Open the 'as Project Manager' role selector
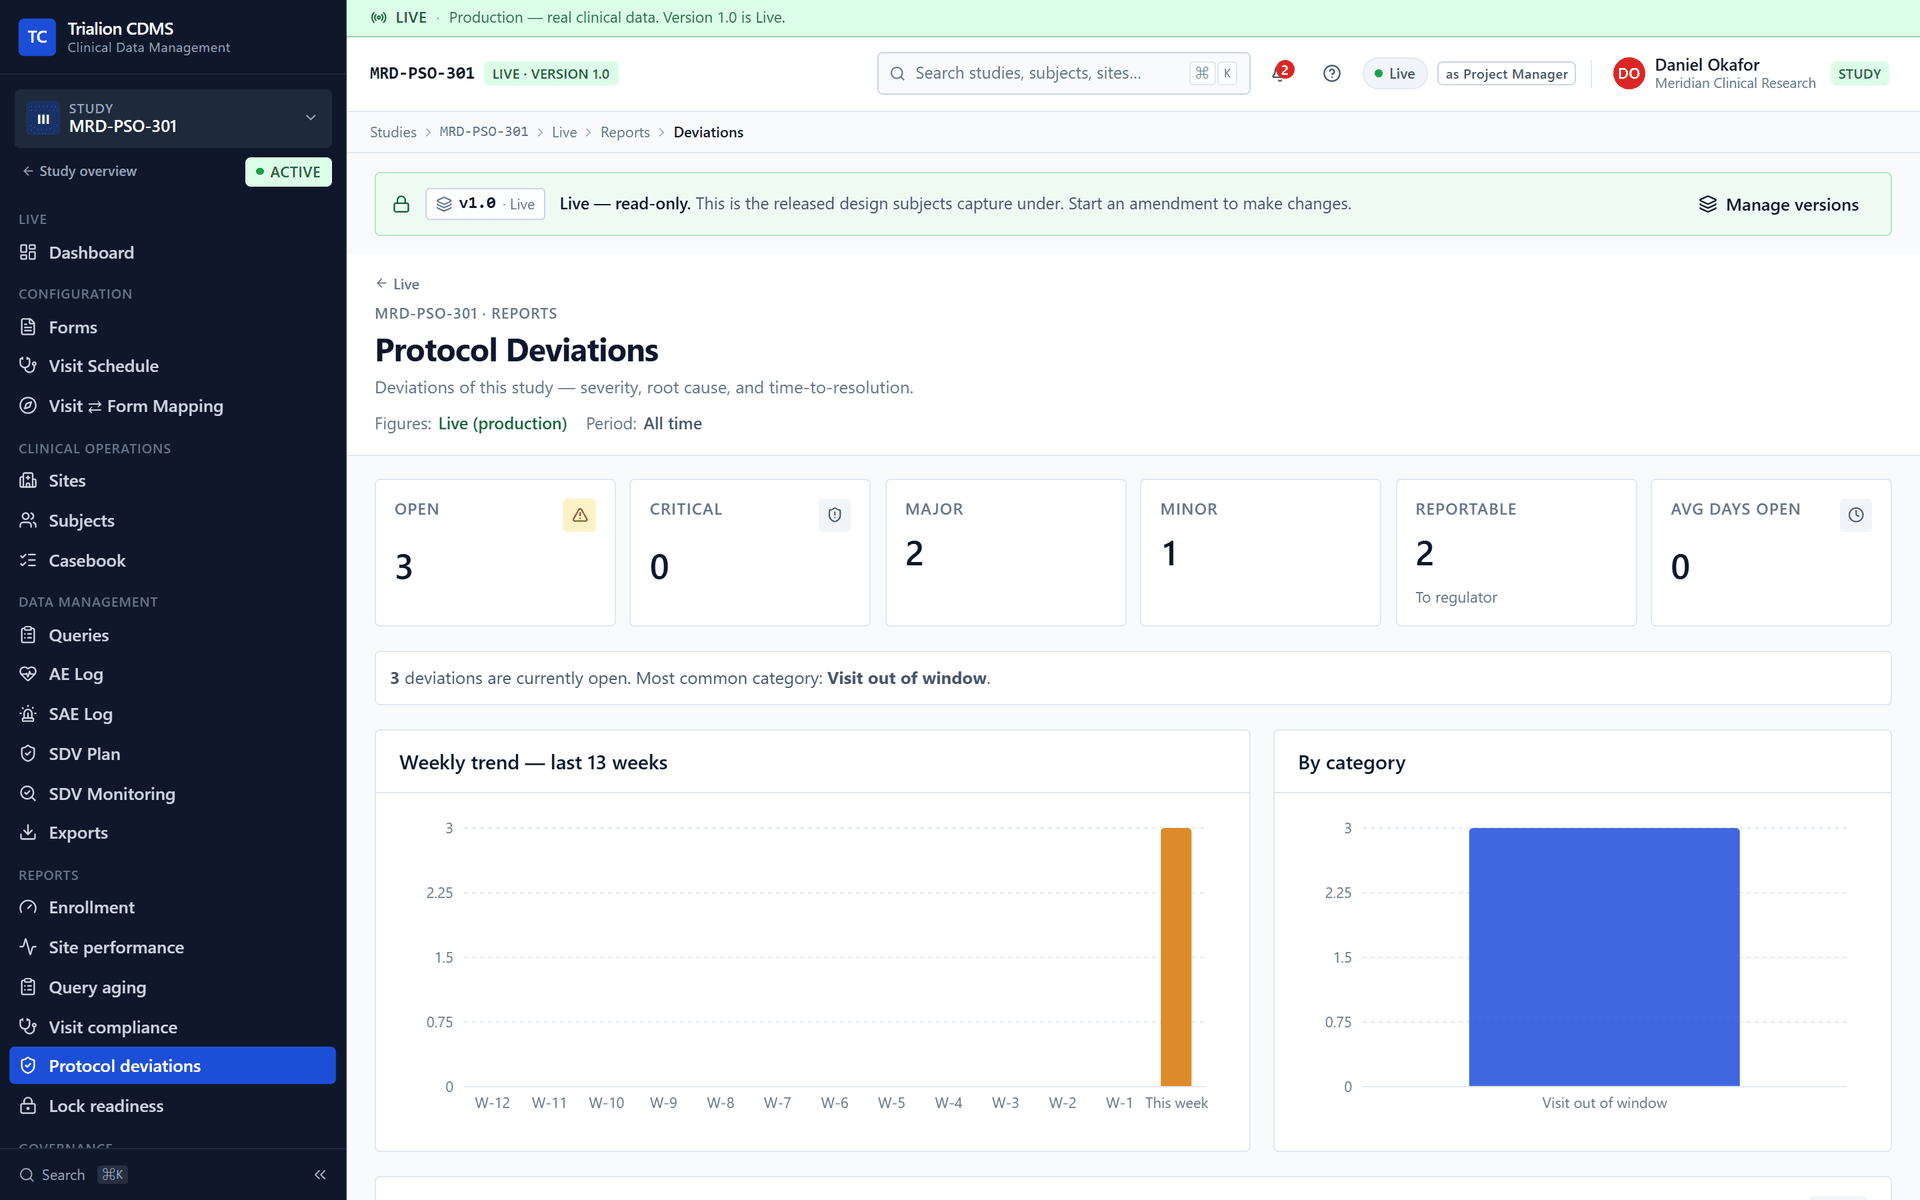This screenshot has width=1920, height=1200. 1506,74
